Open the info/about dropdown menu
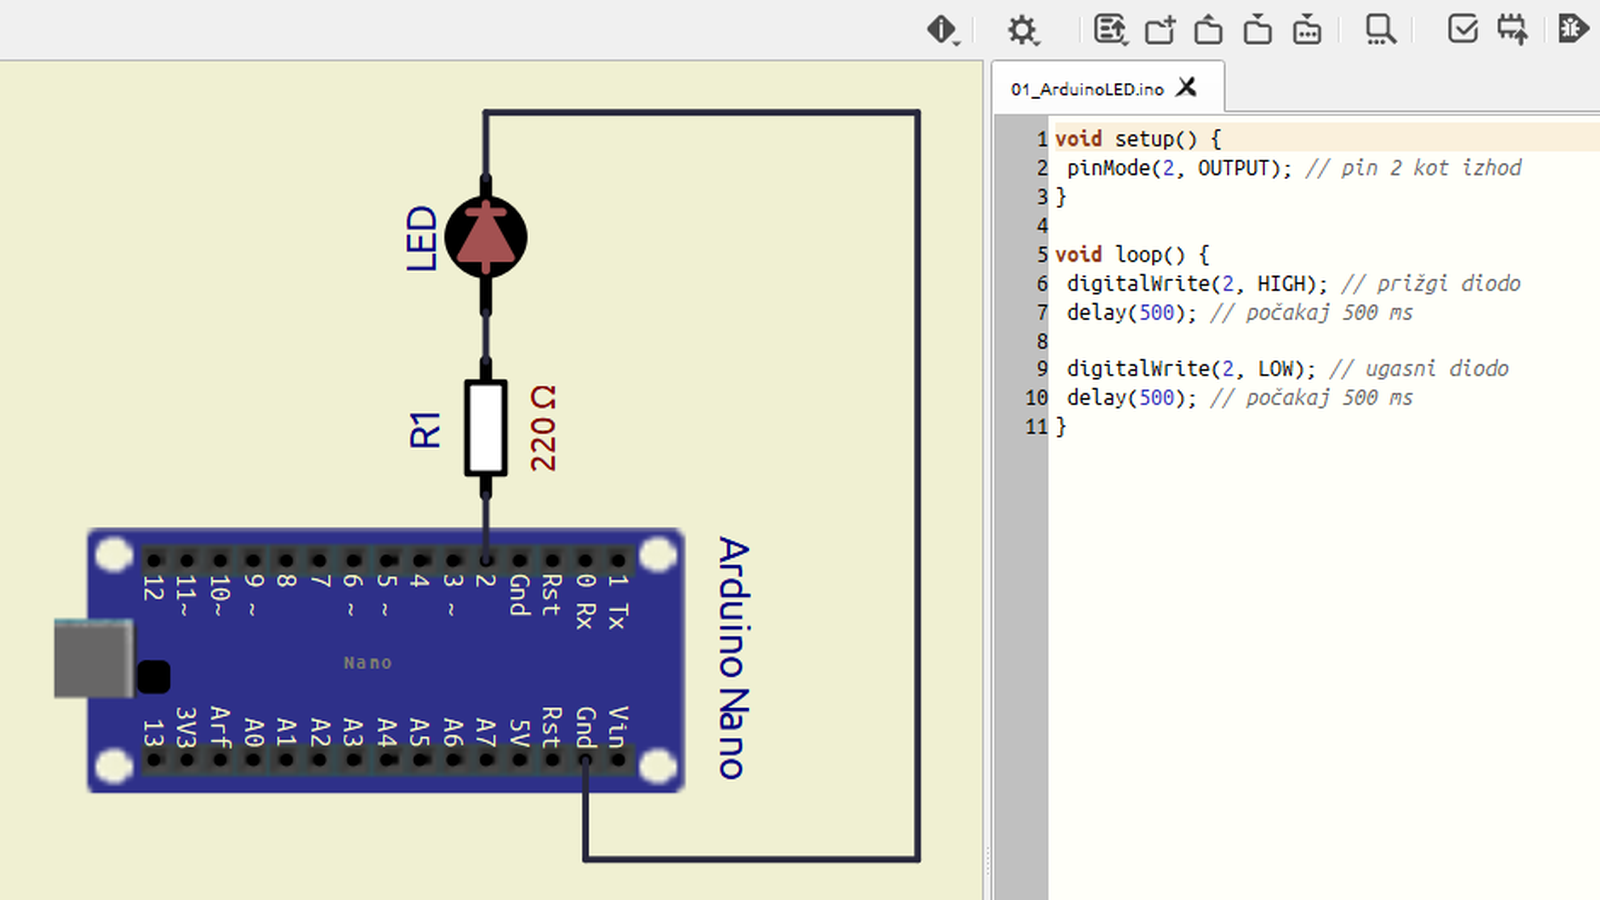 tap(942, 30)
